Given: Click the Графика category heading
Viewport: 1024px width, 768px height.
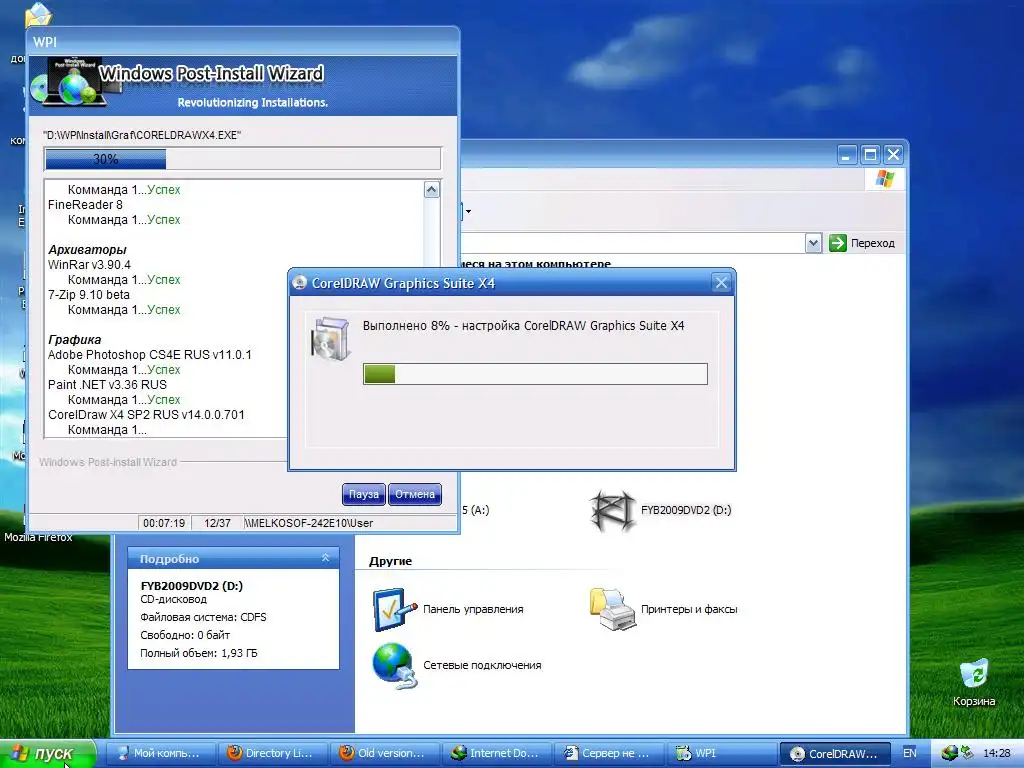Looking at the screenshot, I should click(74, 340).
